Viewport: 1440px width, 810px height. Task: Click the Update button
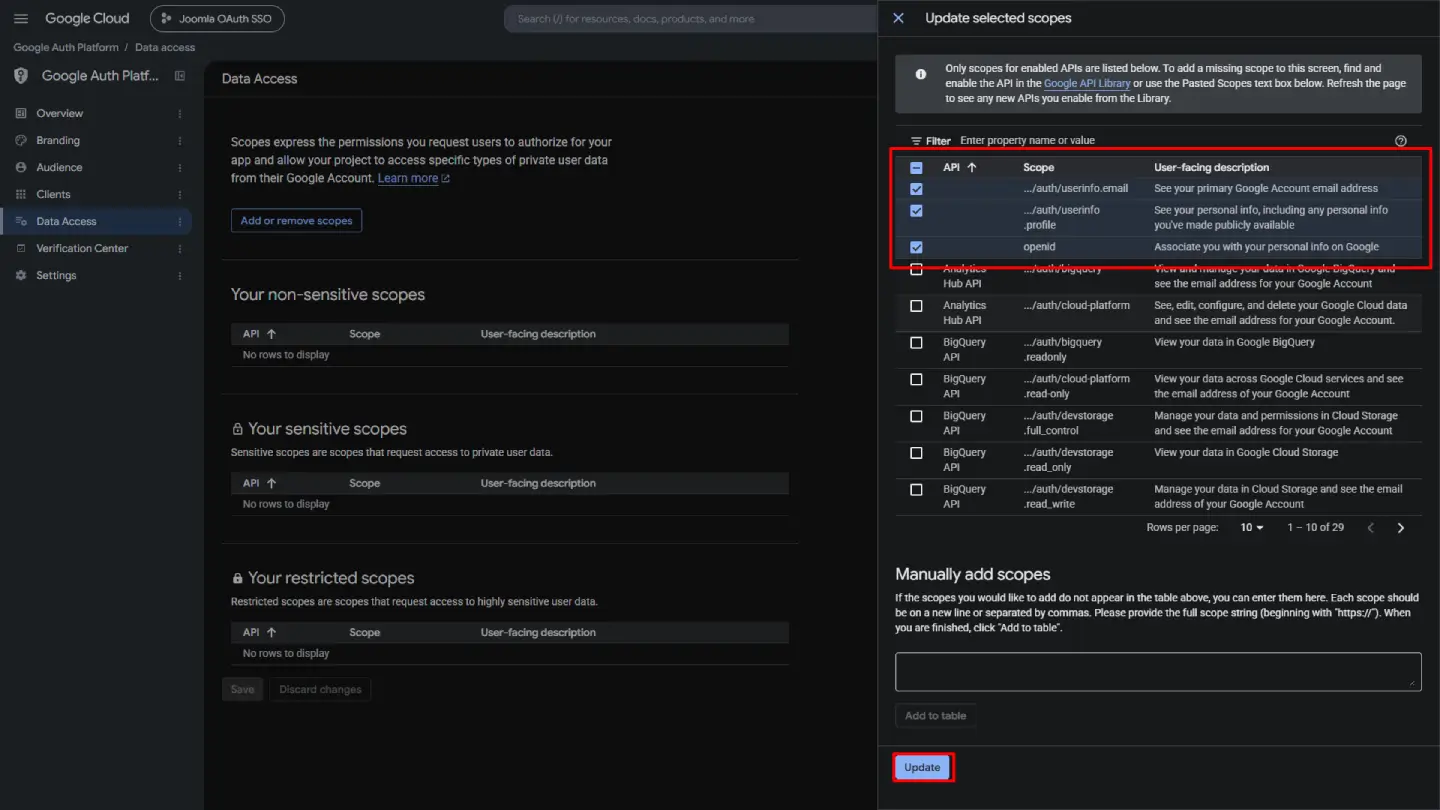point(922,768)
